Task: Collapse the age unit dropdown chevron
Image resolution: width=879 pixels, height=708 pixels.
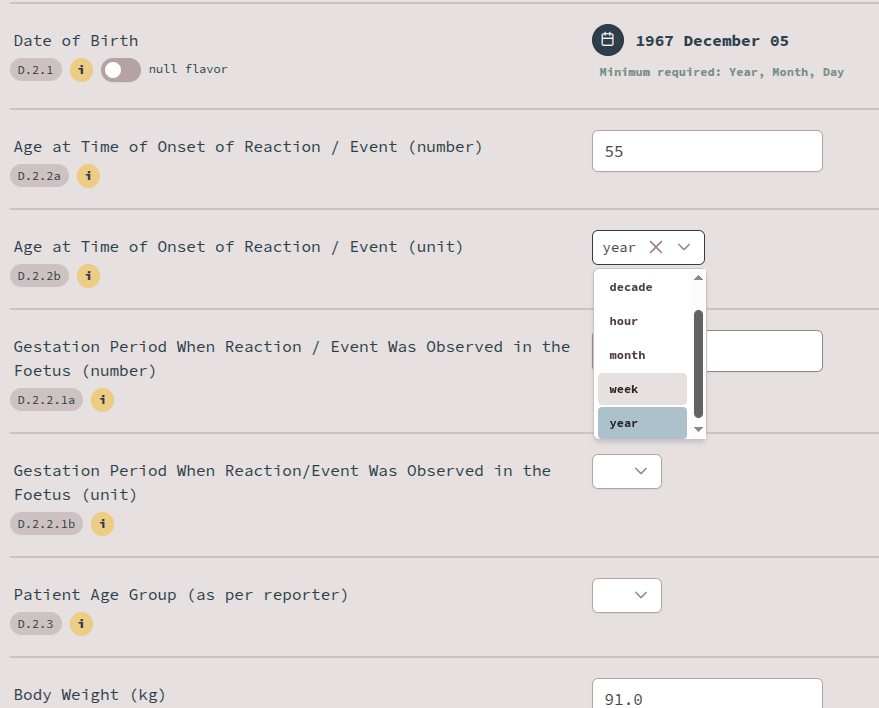Action: tap(684, 247)
